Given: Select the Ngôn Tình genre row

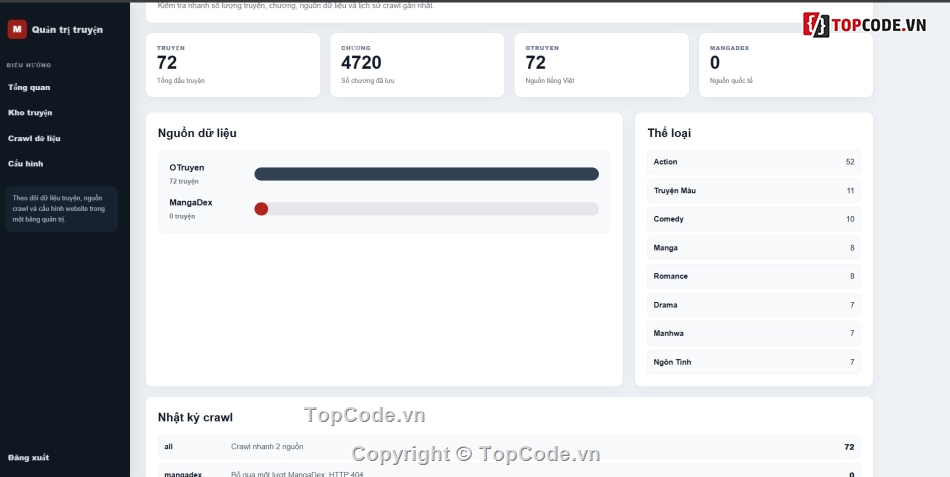Looking at the screenshot, I should pyautogui.click(x=754, y=362).
